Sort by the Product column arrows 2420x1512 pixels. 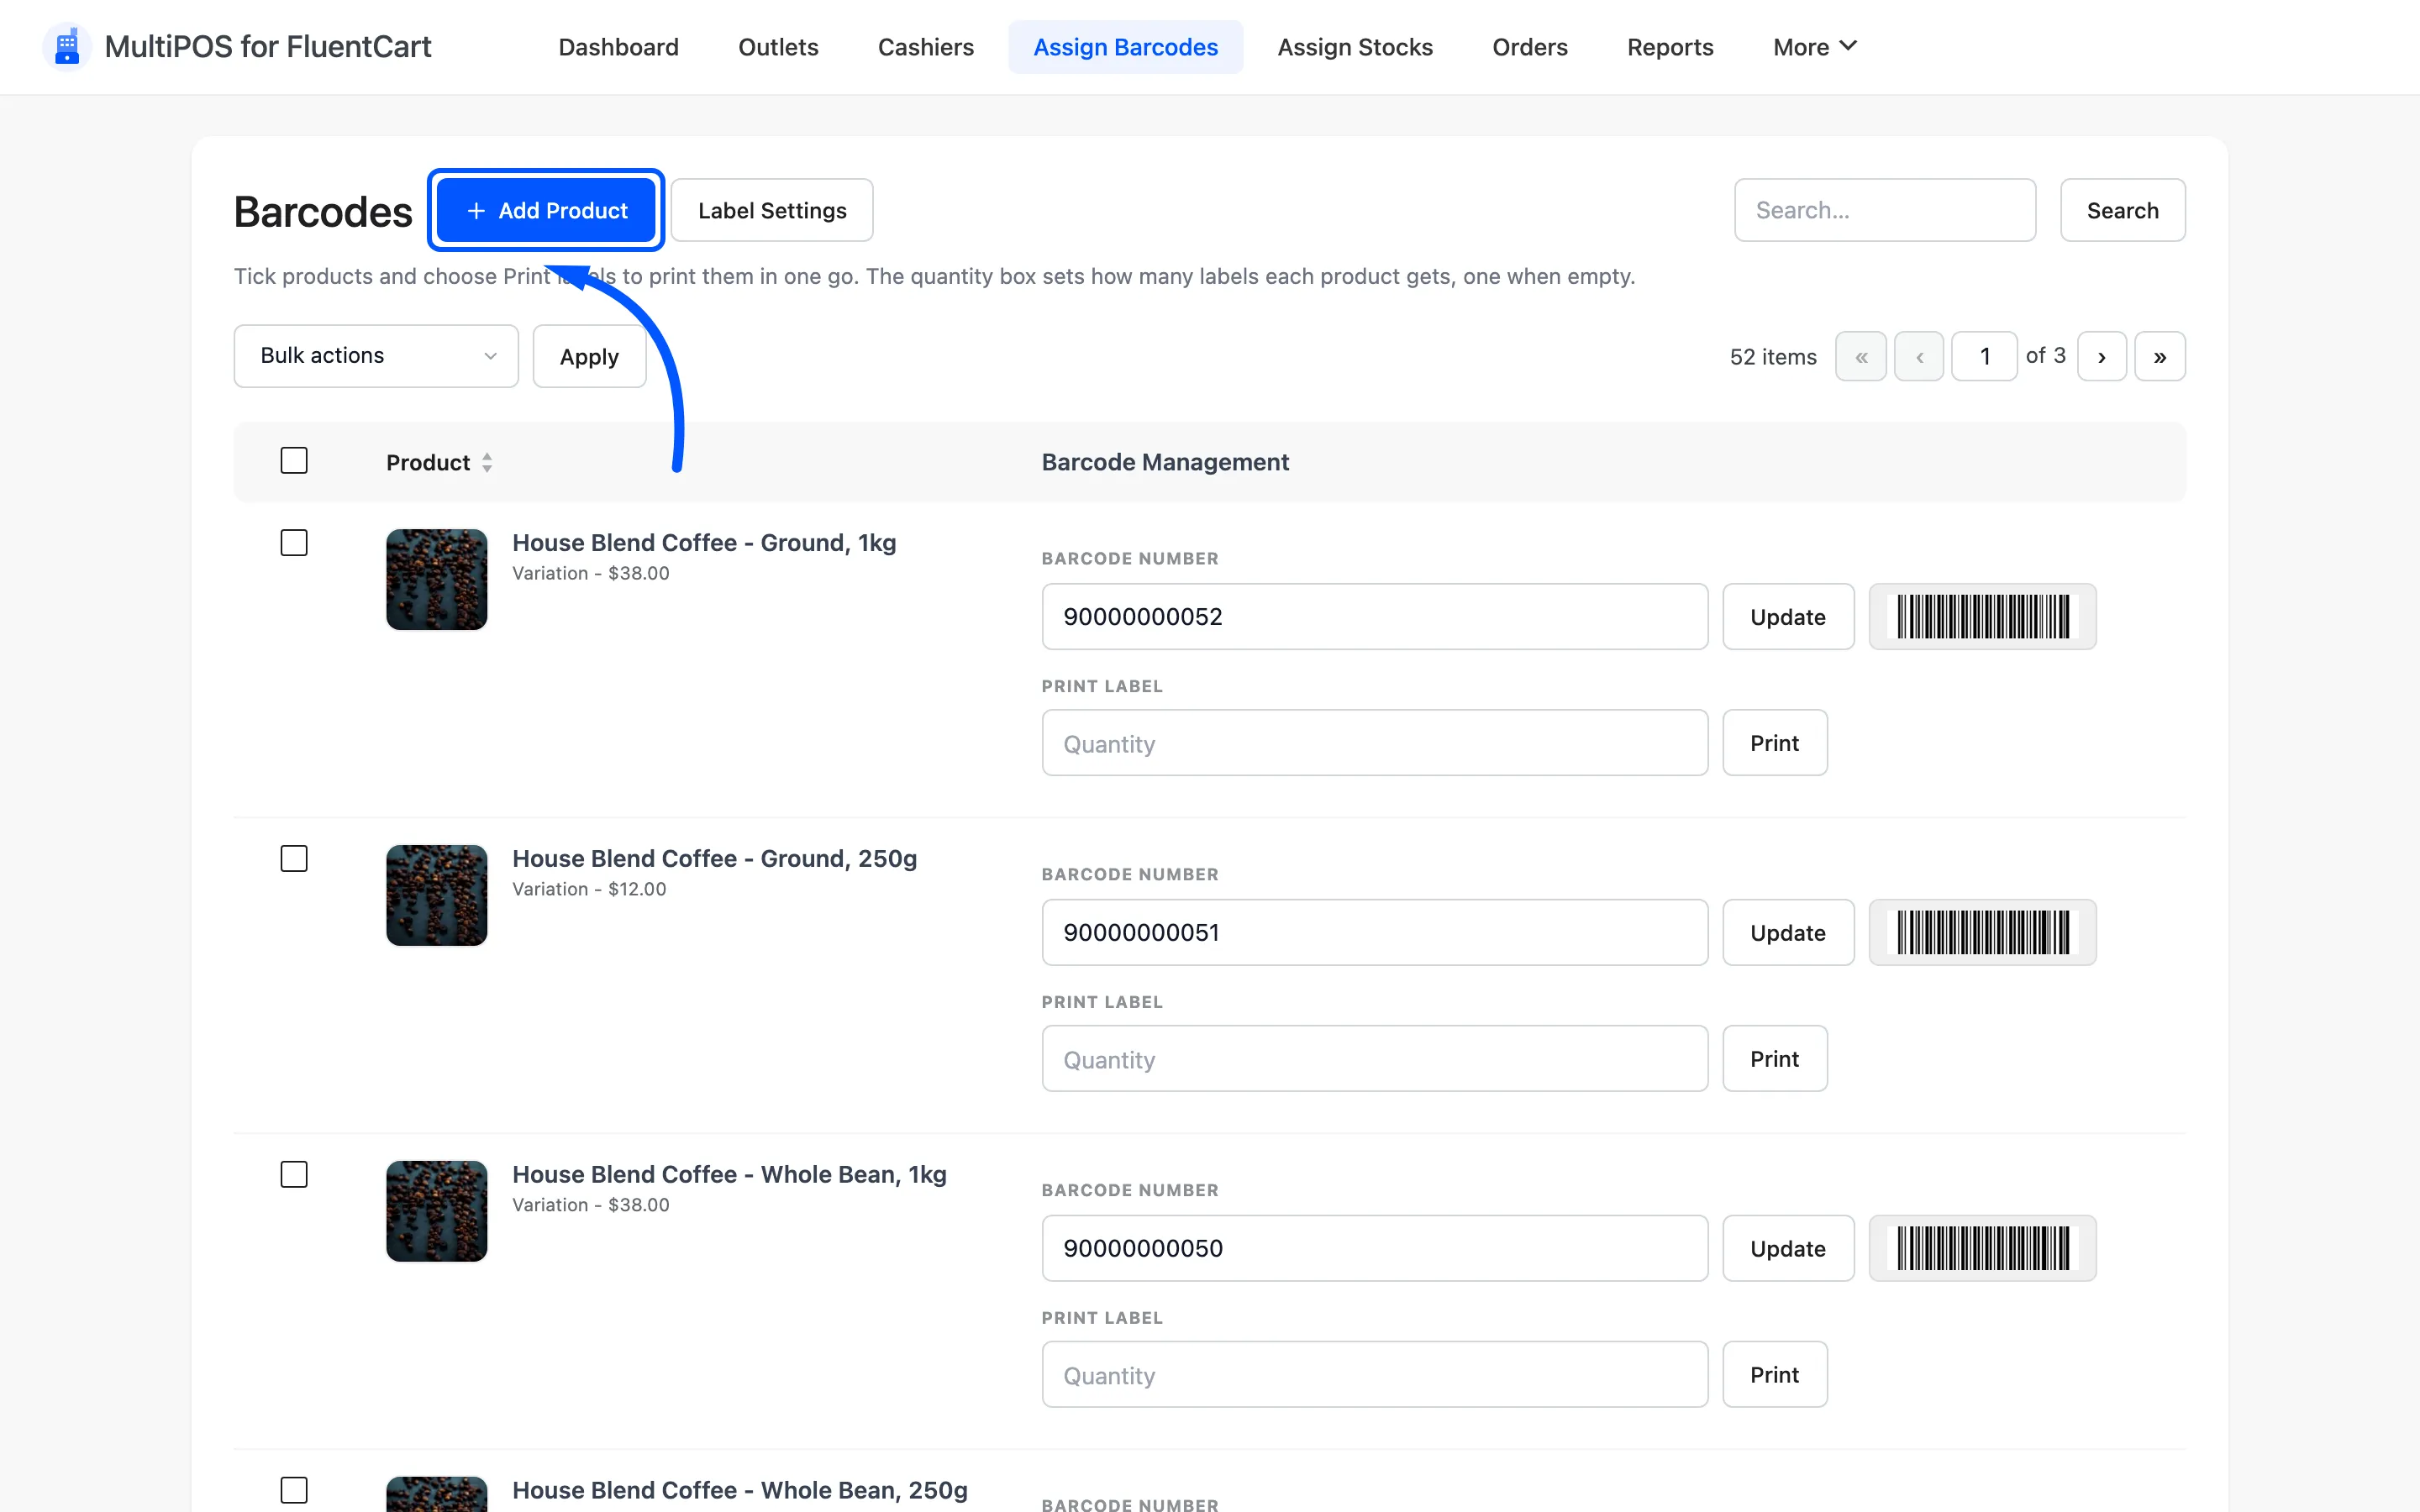click(487, 463)
